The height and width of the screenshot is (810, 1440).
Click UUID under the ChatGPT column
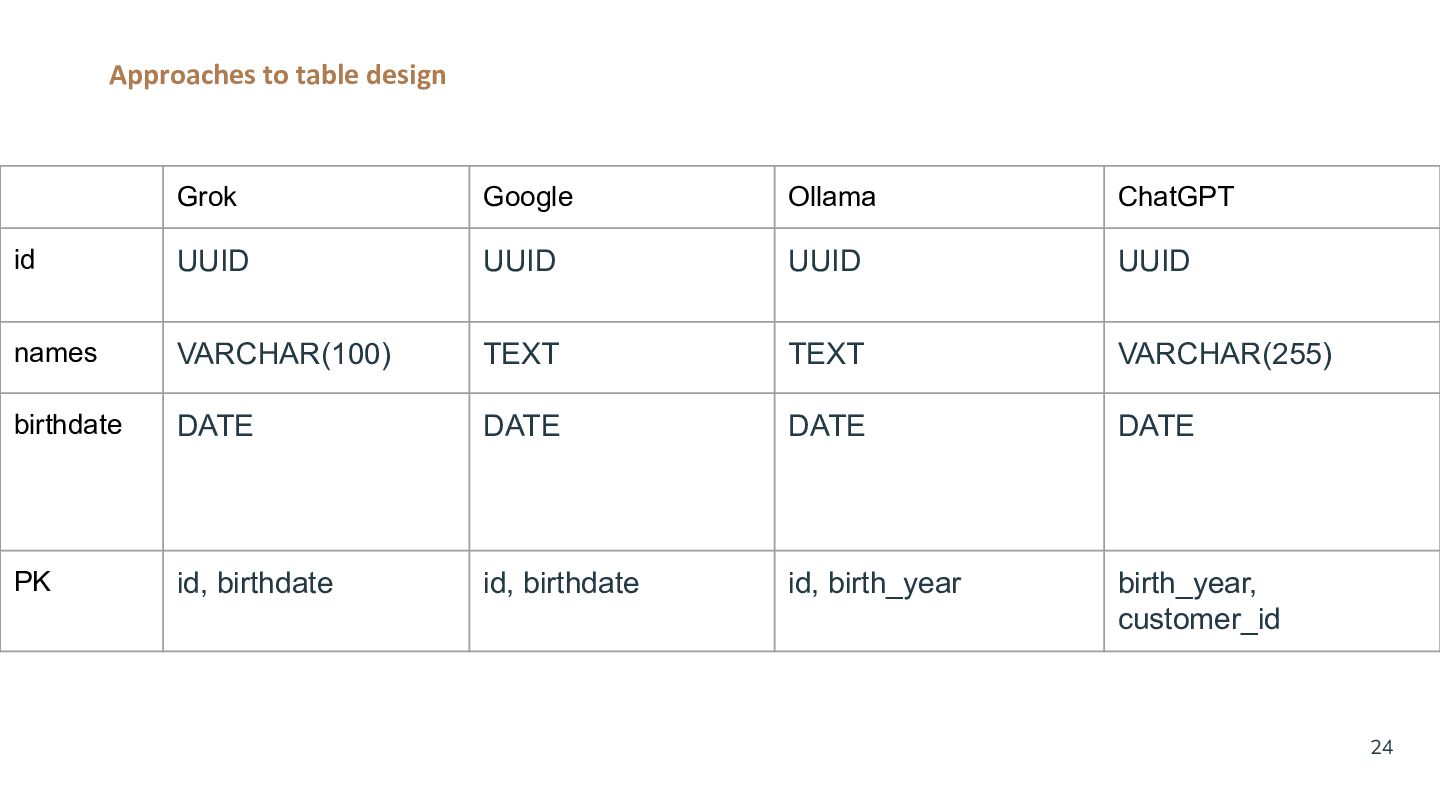[1153, 261]
